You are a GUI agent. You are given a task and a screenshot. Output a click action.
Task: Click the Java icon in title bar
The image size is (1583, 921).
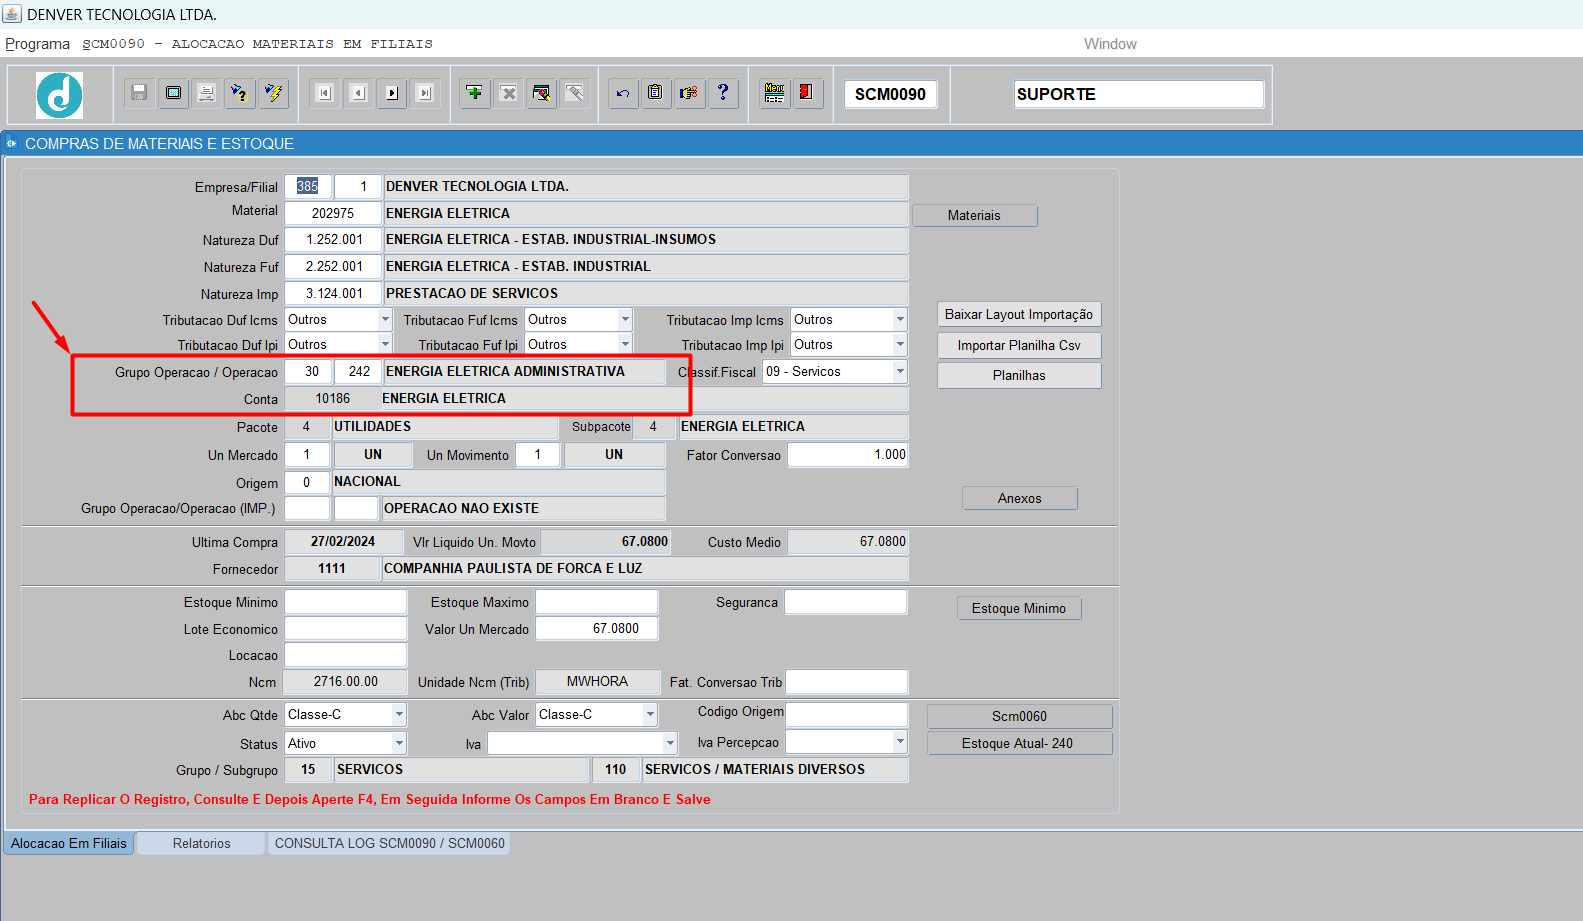[12, 14]
